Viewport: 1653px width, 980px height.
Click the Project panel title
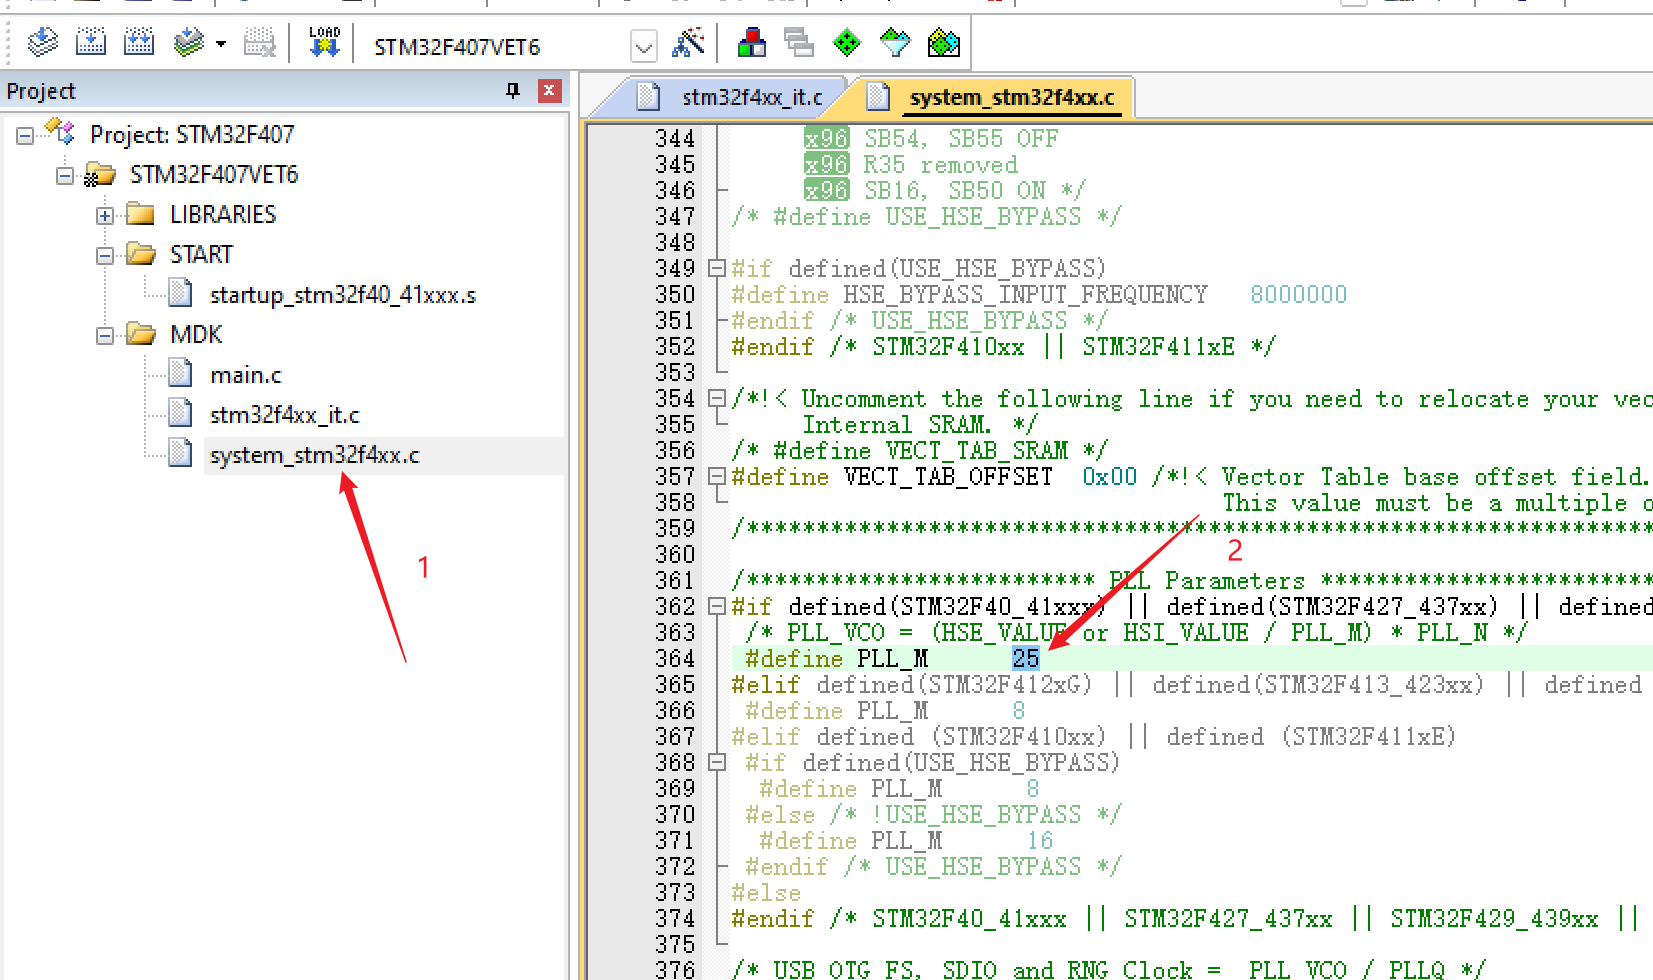pos(41,91)
